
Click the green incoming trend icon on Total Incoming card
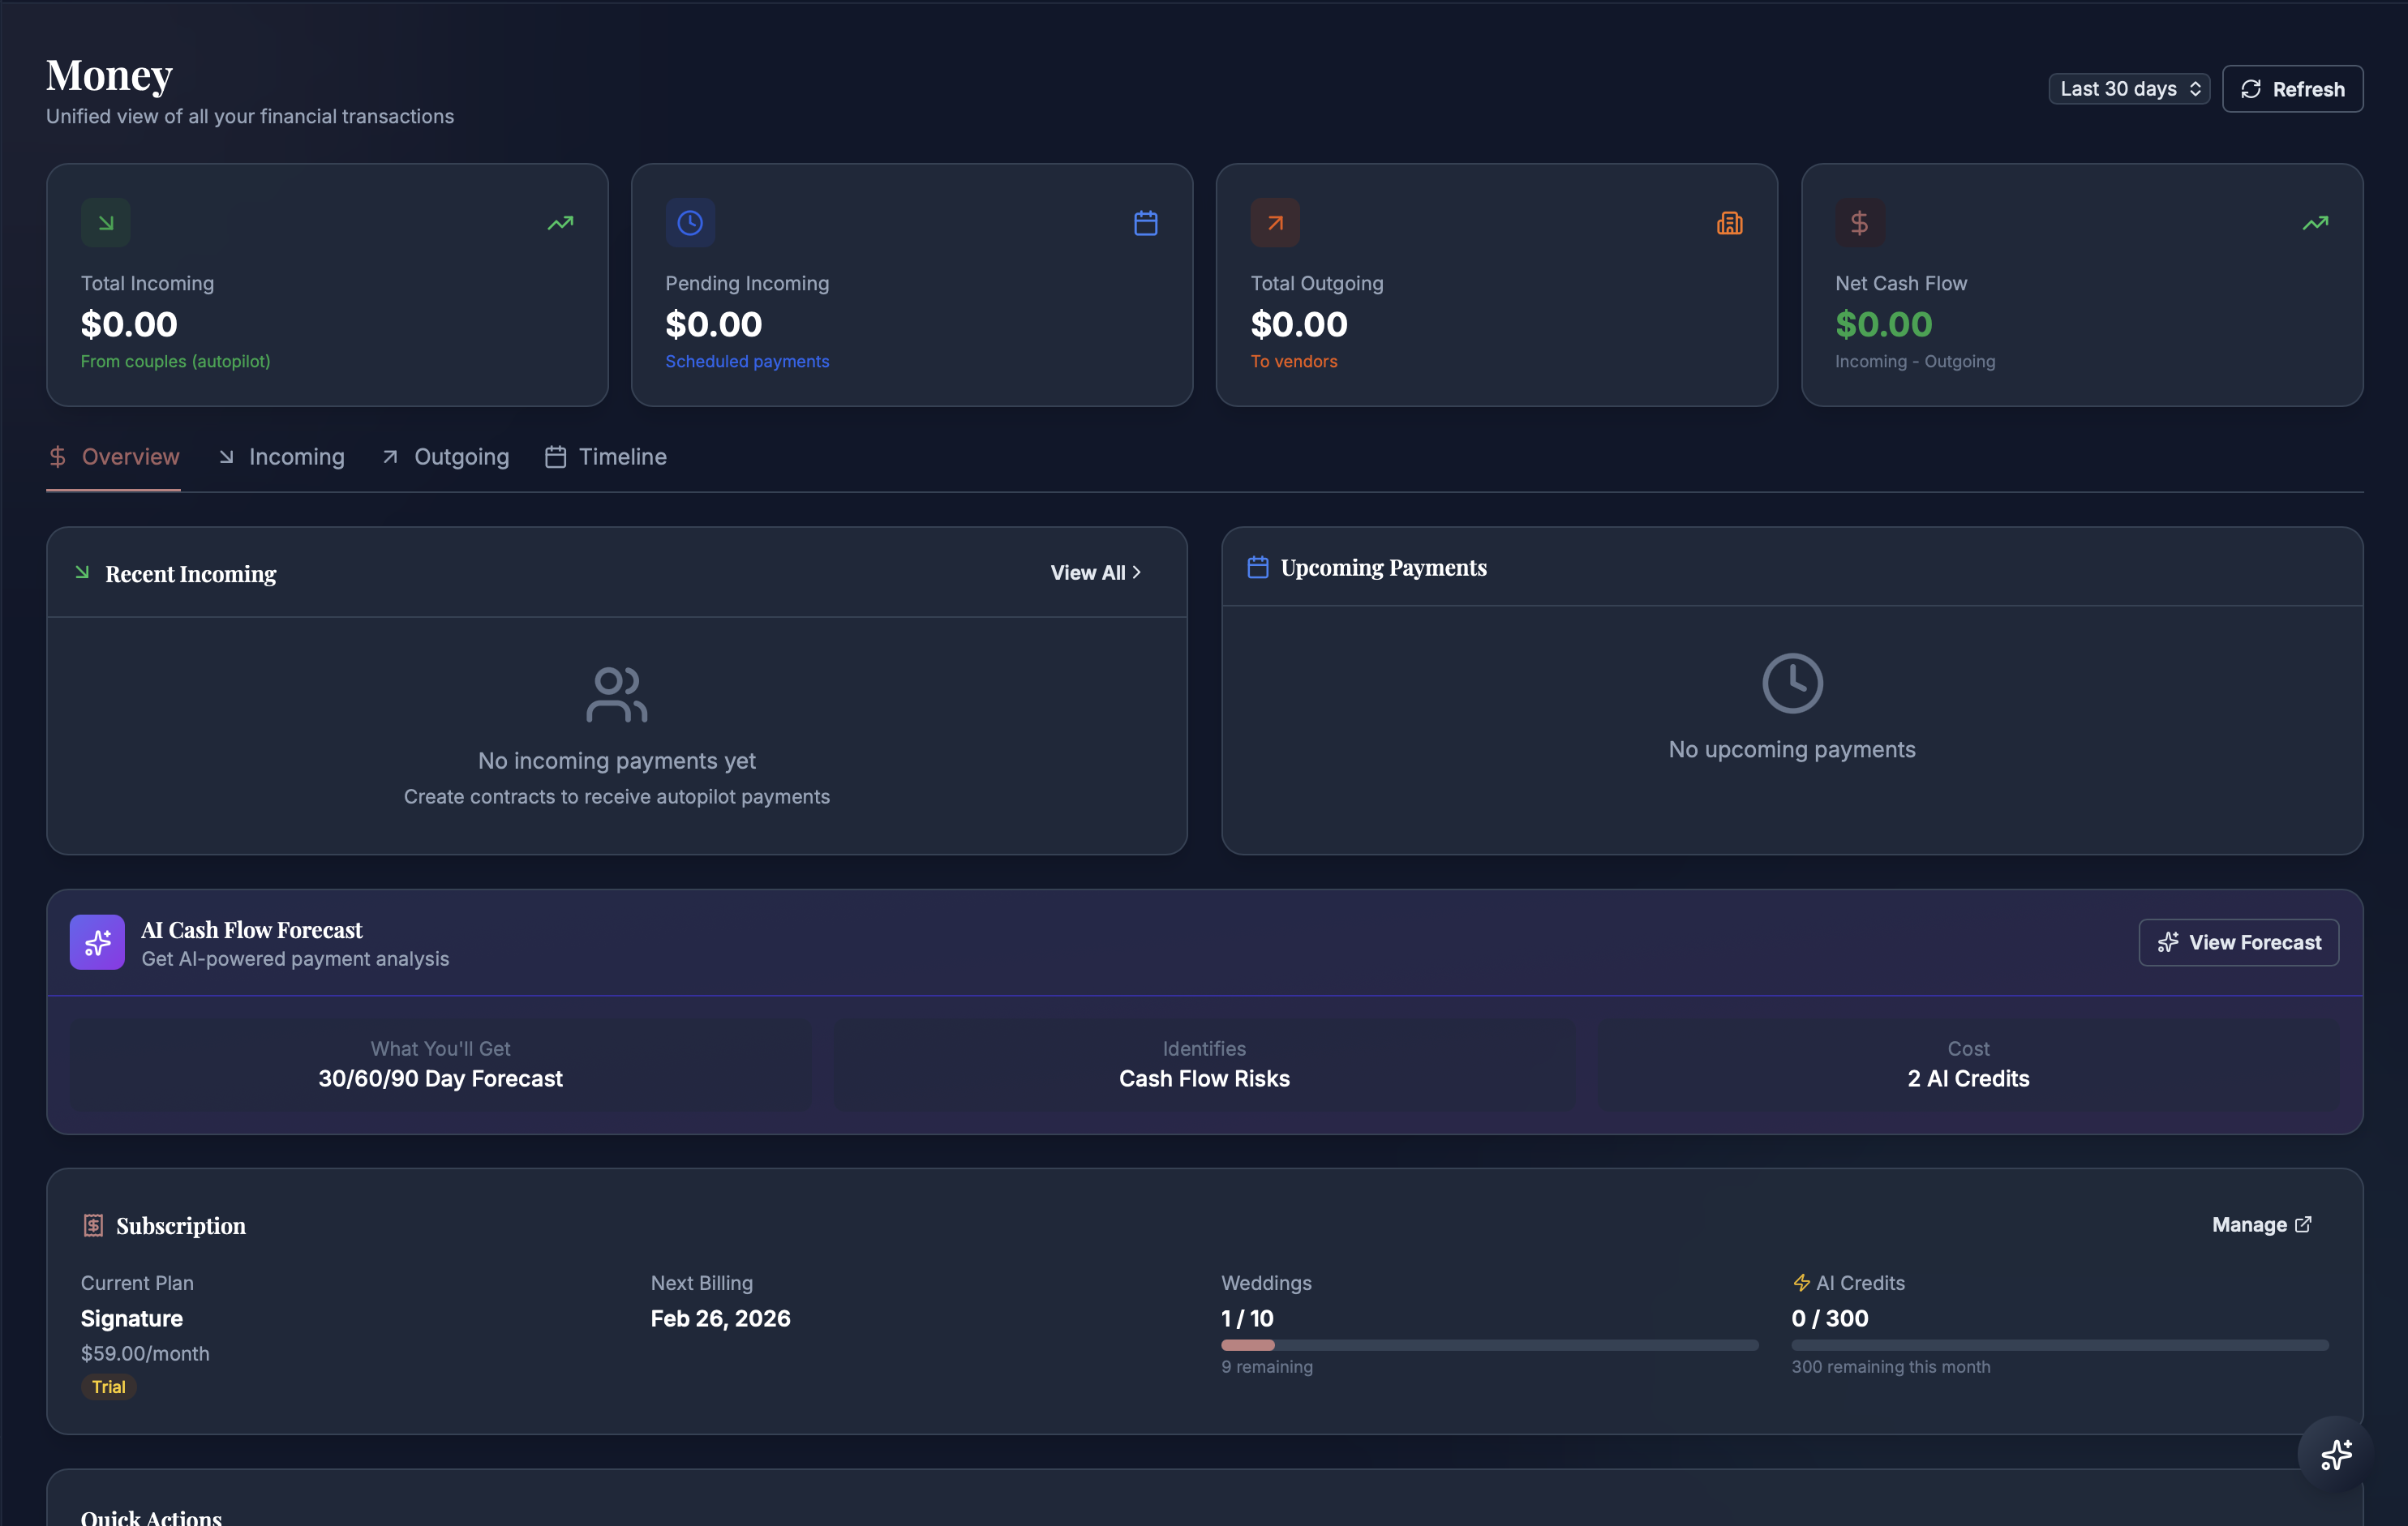[560, 222]
